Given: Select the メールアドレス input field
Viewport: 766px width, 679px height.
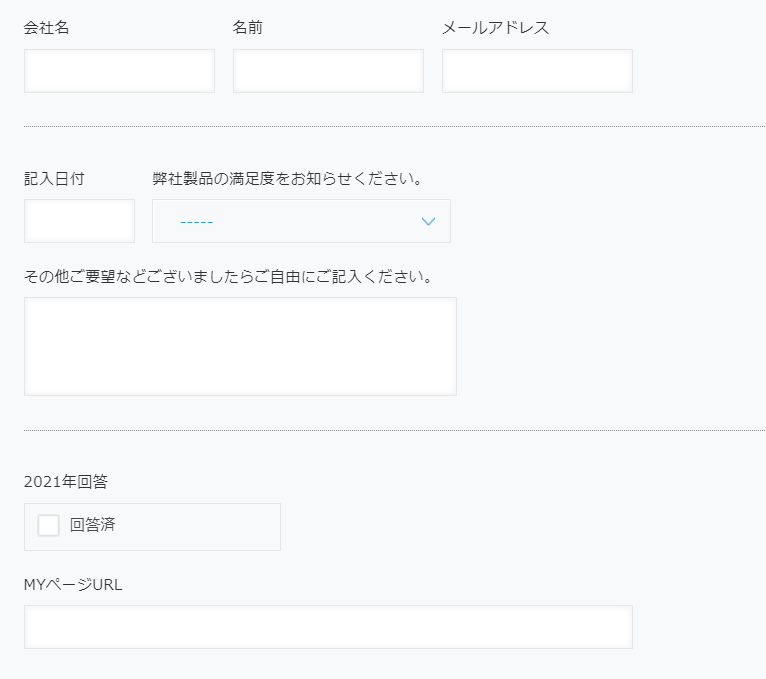Looking at the screenshot, I should (537, 71).
